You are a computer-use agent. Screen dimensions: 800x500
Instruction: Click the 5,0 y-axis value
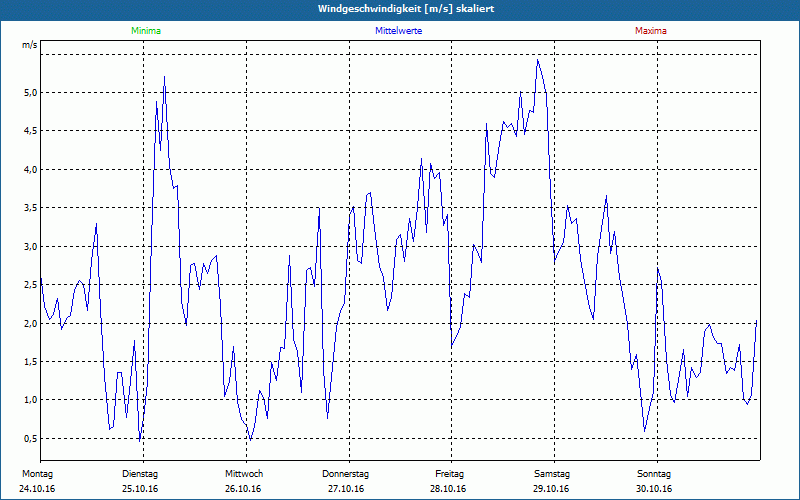coord(31,93)
